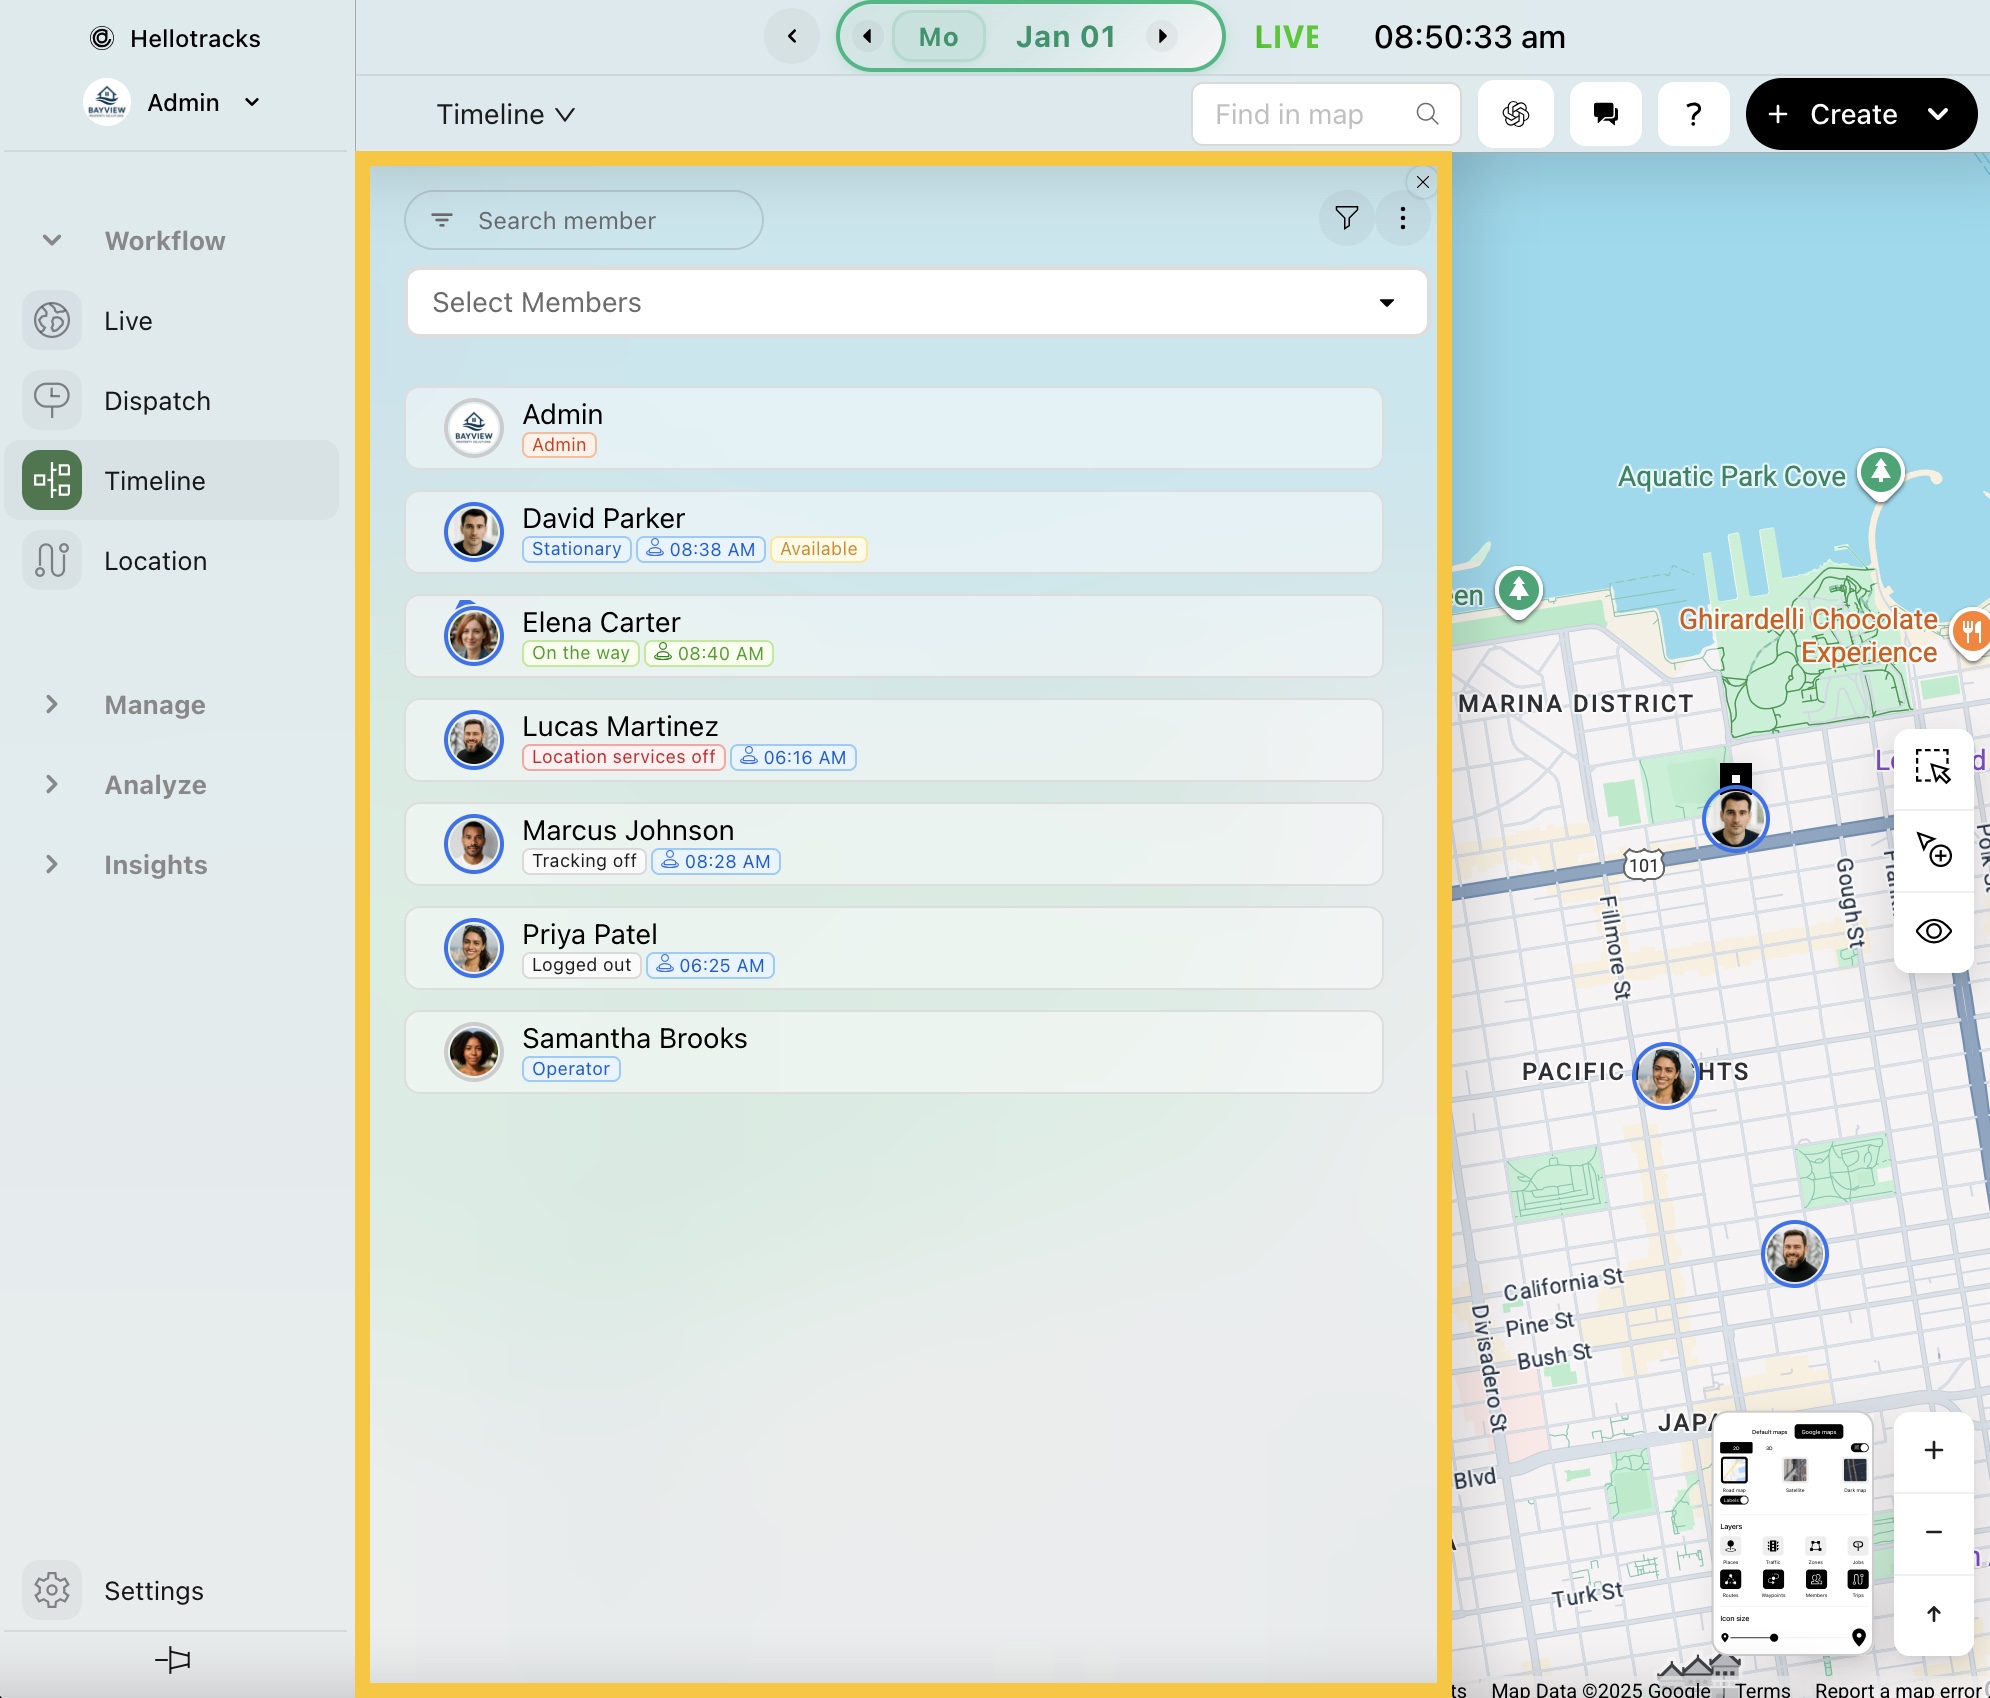Image resolution: width=1990 pixels, height=1698 pixels.
Task: Go to next day arrow after Jan 01
Action: pos(1162,37)
